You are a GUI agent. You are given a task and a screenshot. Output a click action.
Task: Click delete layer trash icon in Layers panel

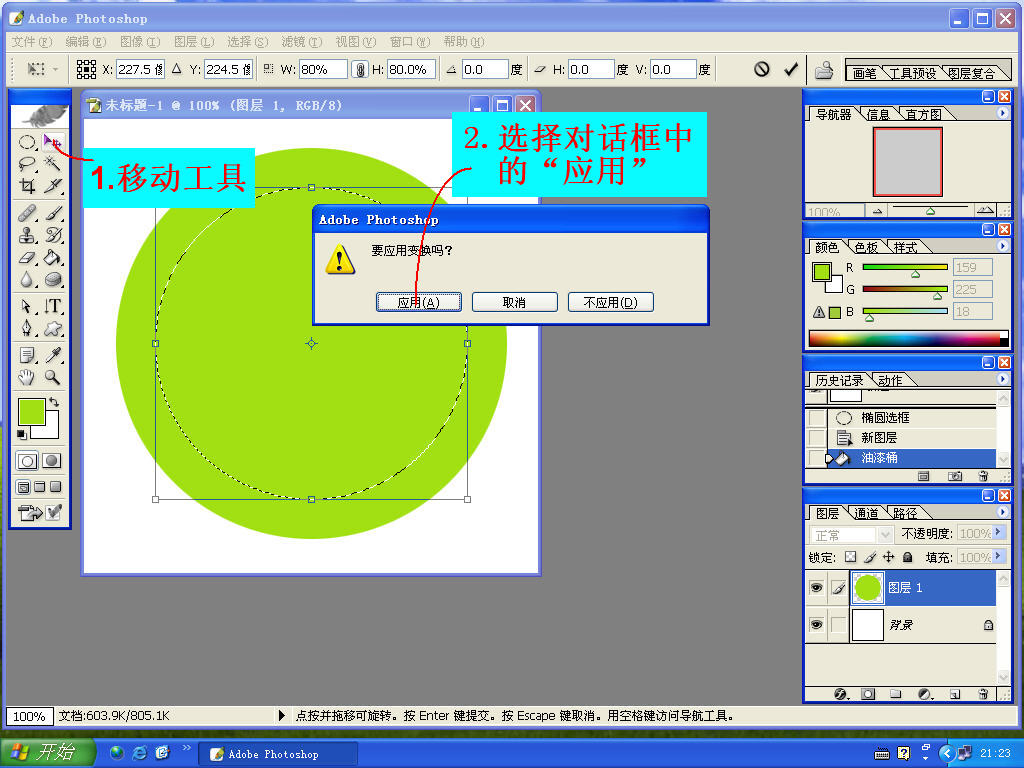click(x=984, y=694)
